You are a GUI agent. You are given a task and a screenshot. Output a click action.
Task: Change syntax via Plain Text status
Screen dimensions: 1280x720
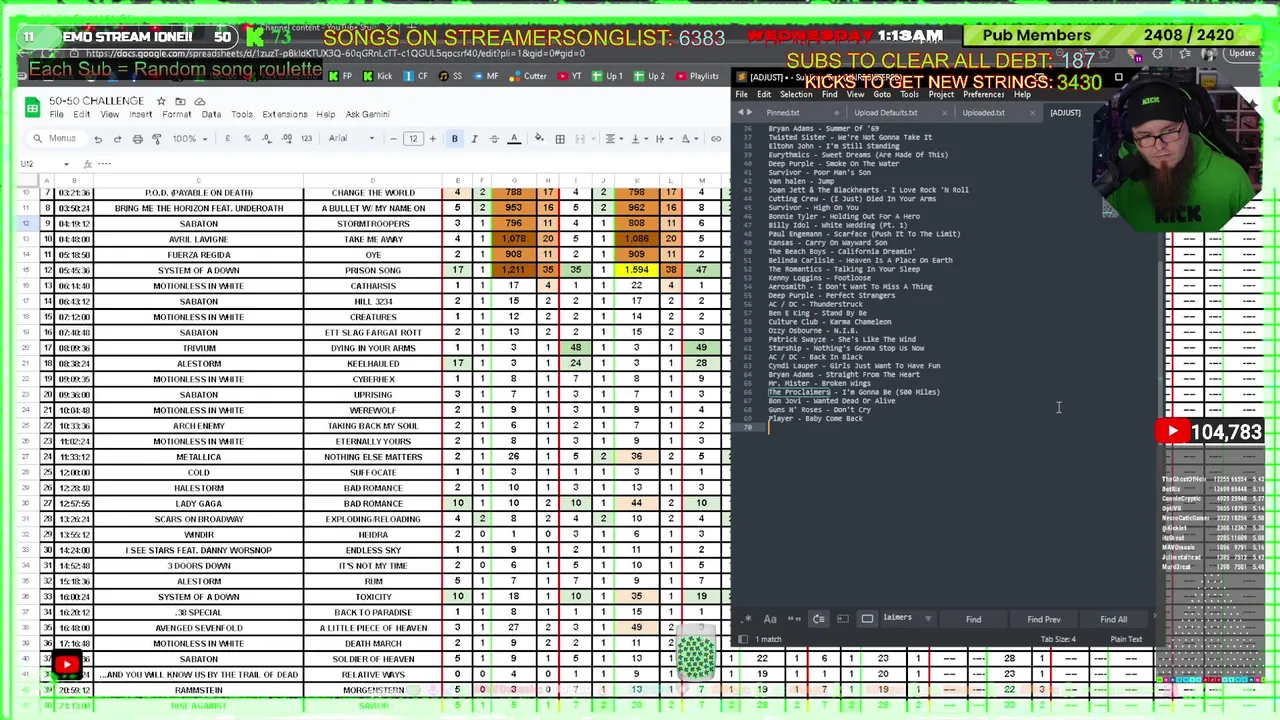tap(1126, 639)
